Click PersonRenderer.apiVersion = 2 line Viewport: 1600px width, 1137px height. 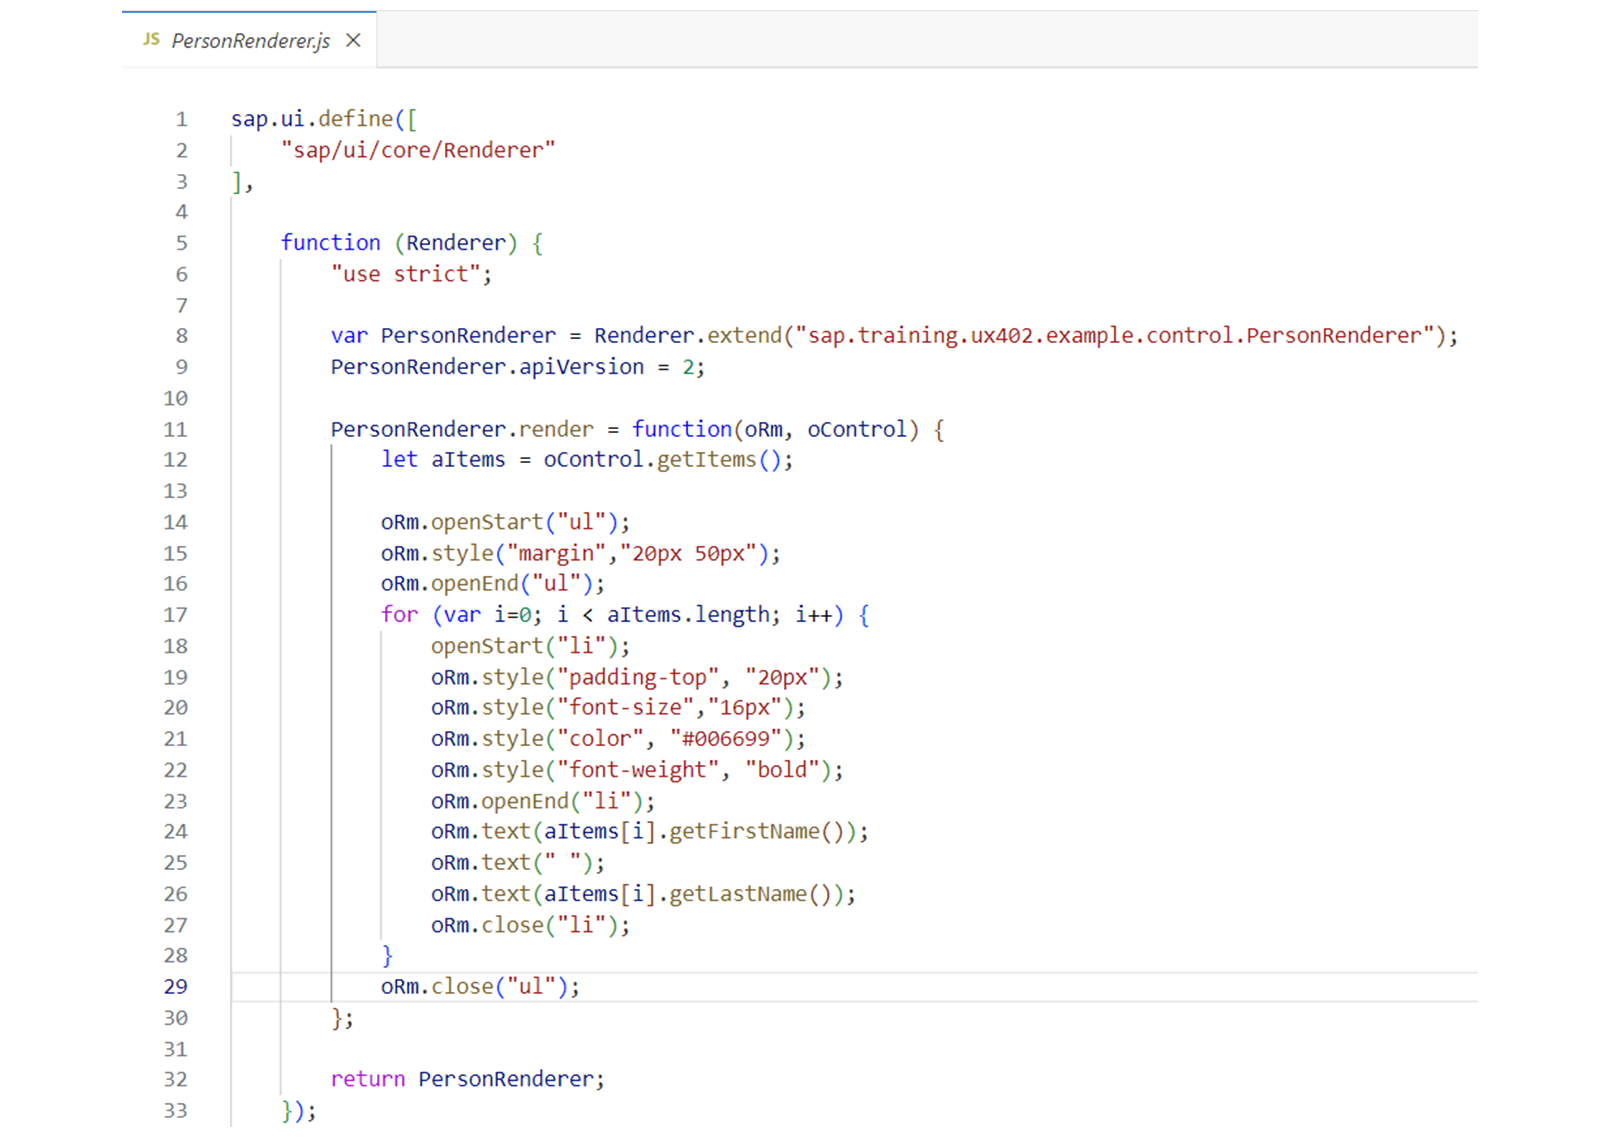pos(518,367)
